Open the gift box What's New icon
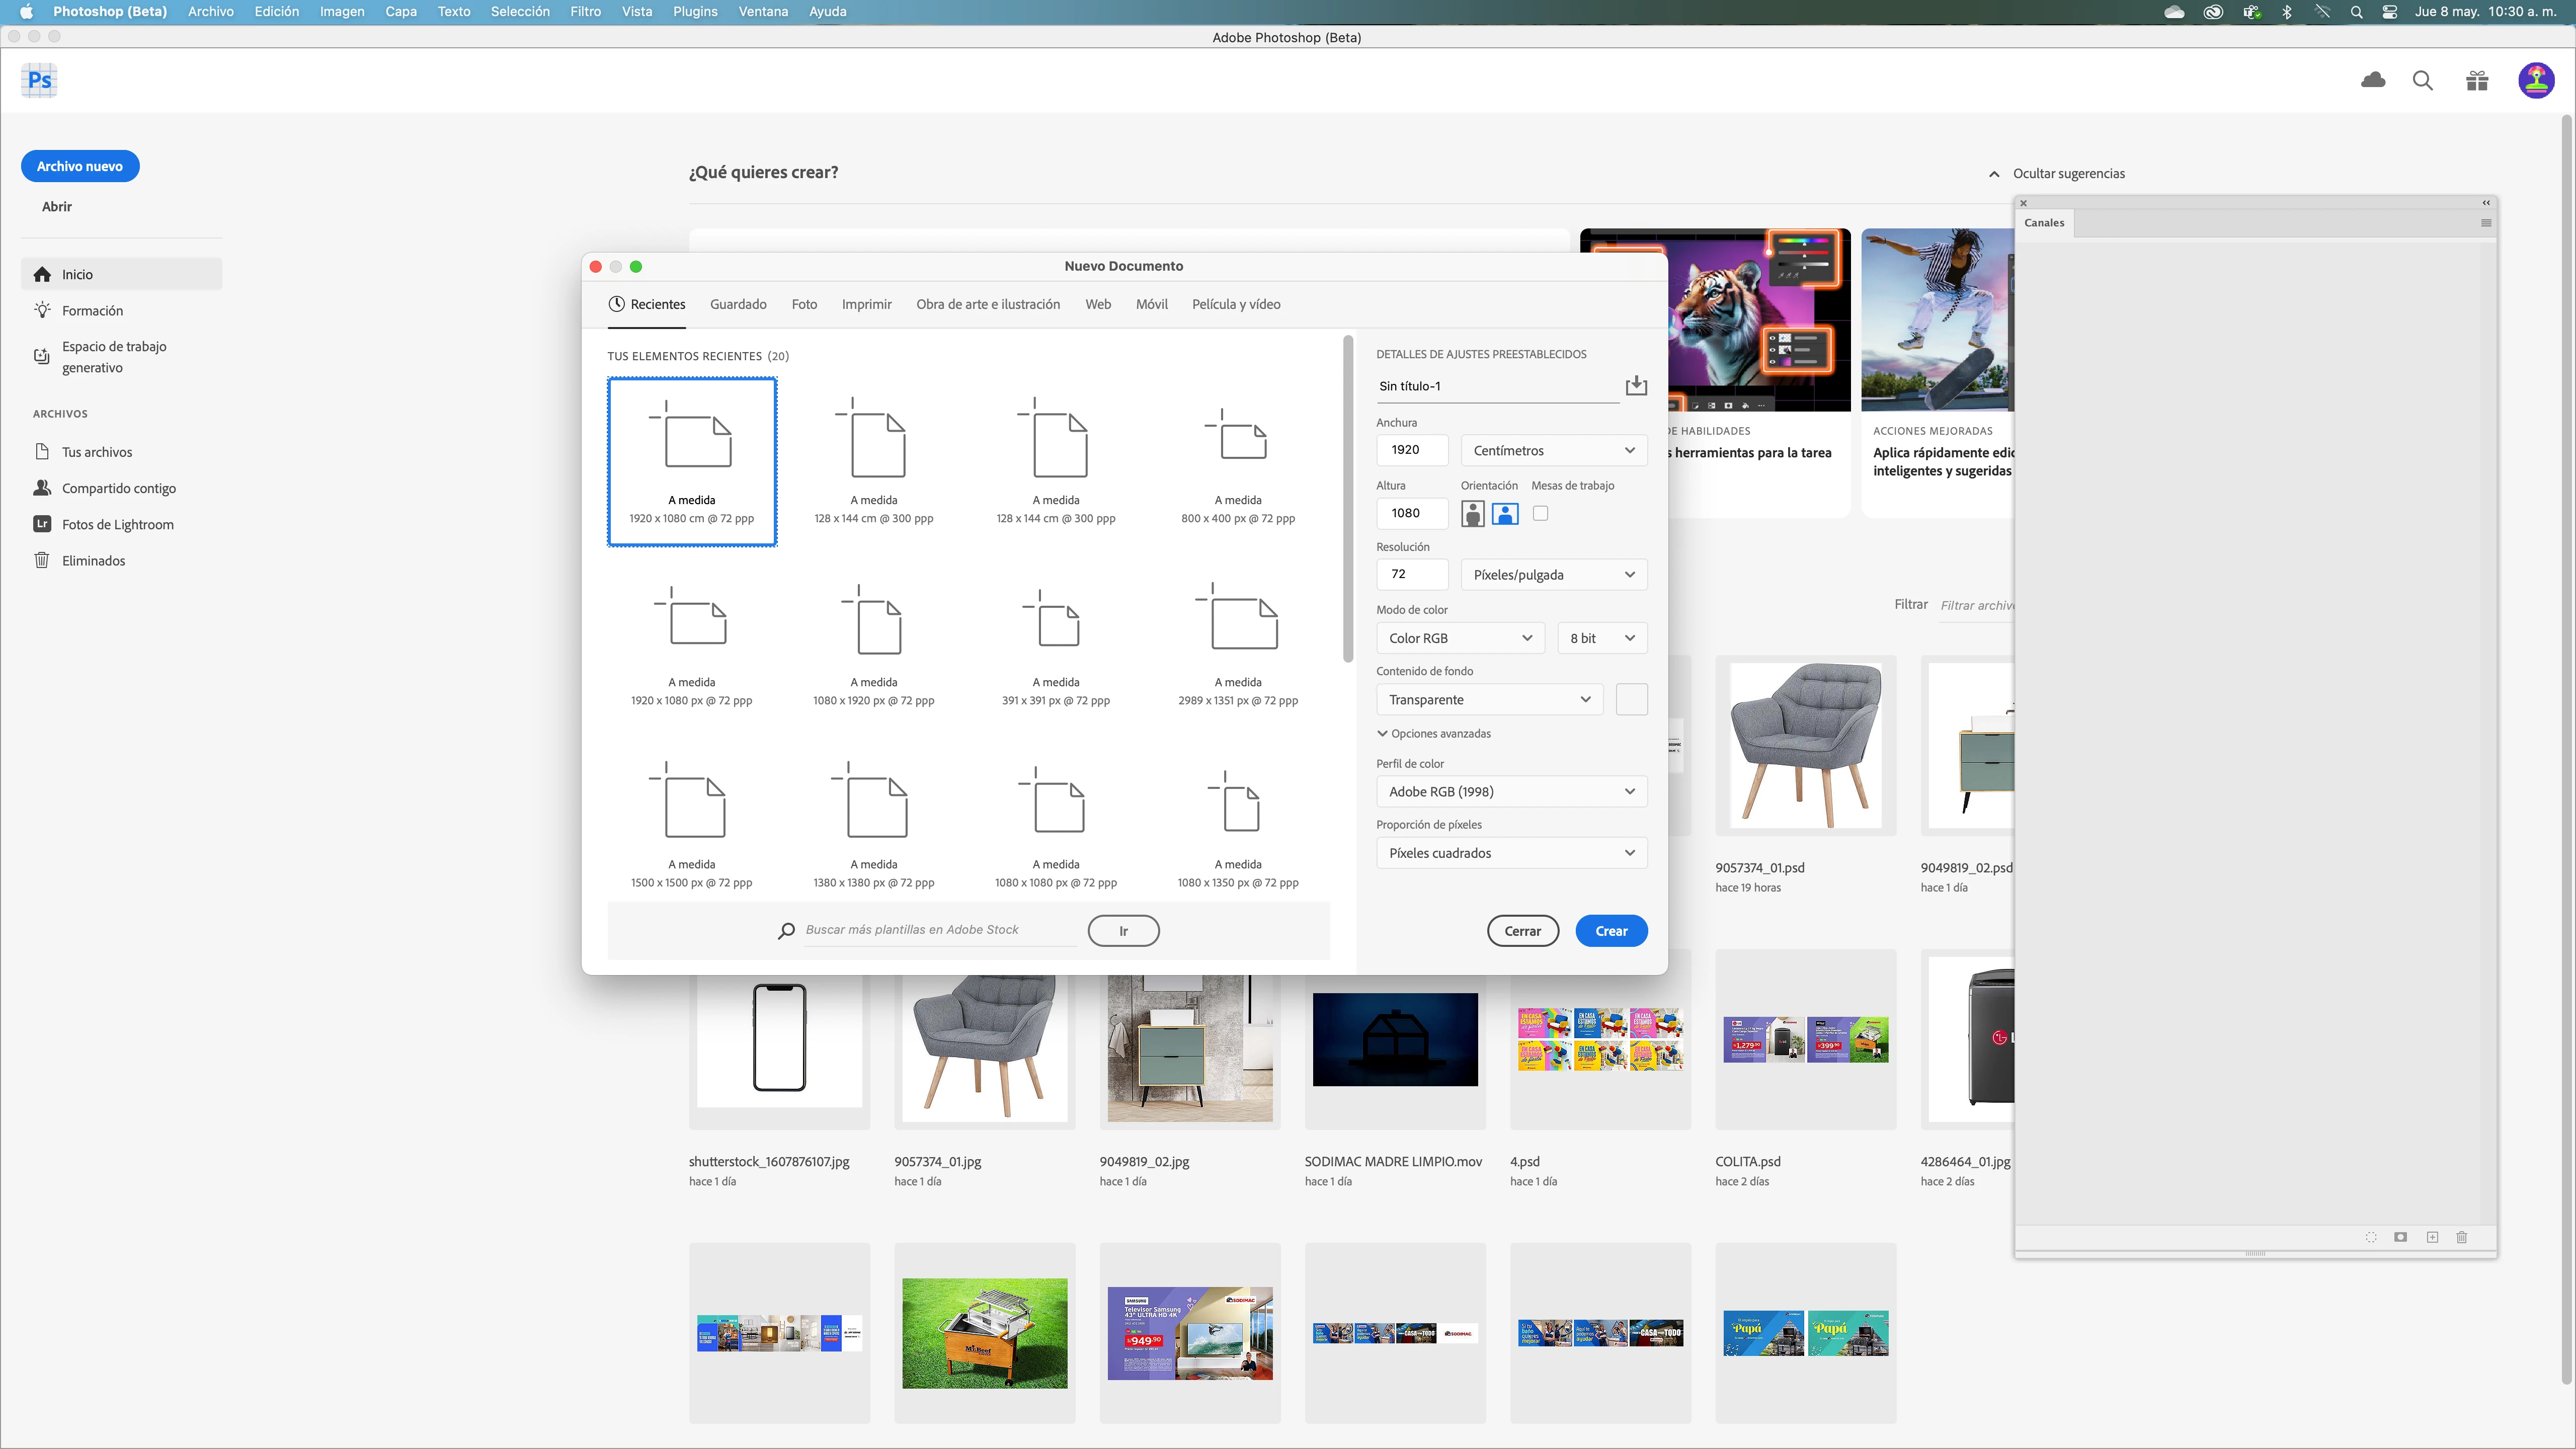2576x1449 pixels. pyautogui.click(x=2477, y=81)
